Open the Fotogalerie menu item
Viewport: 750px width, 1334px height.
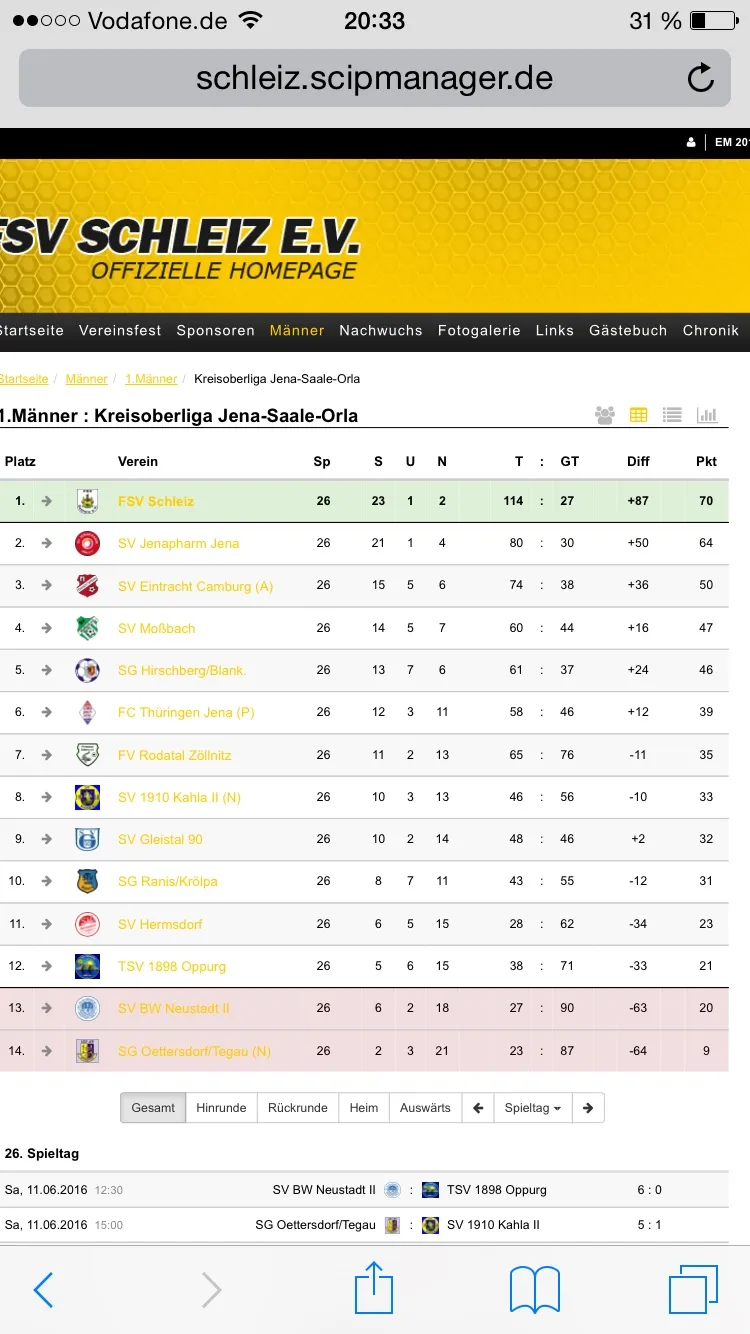pos(479,330)
